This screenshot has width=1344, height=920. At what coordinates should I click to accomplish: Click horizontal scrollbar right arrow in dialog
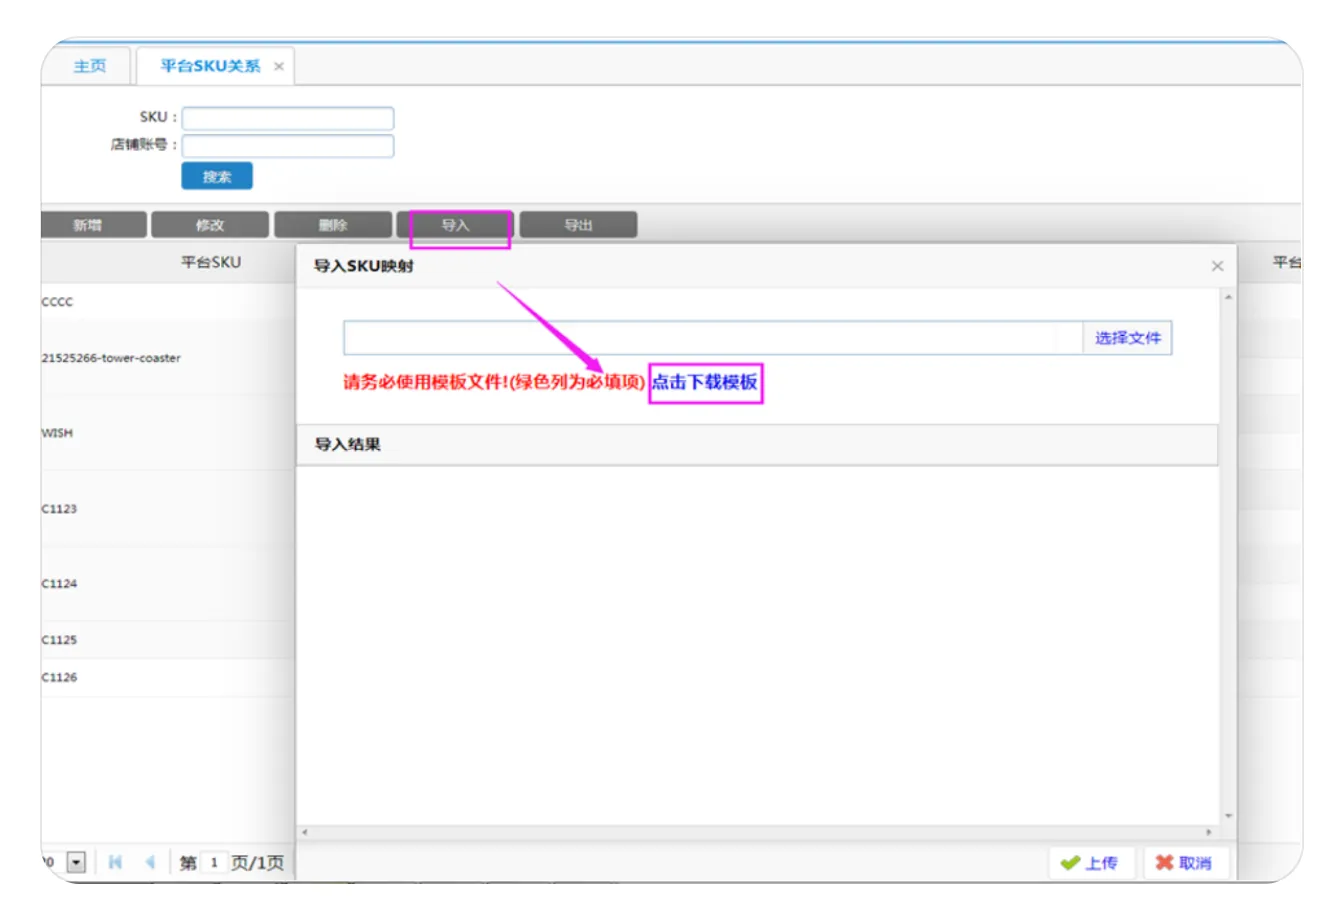[1209, 832]
